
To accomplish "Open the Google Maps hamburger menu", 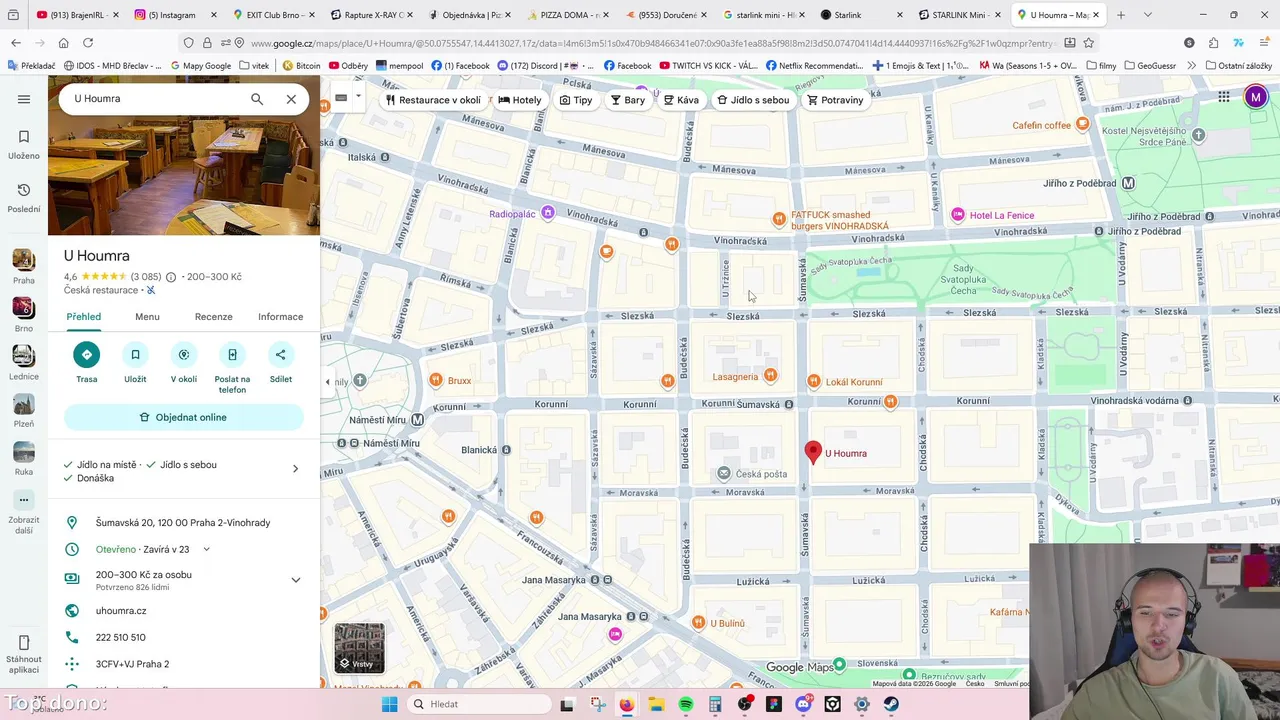I will click(24, 99).
